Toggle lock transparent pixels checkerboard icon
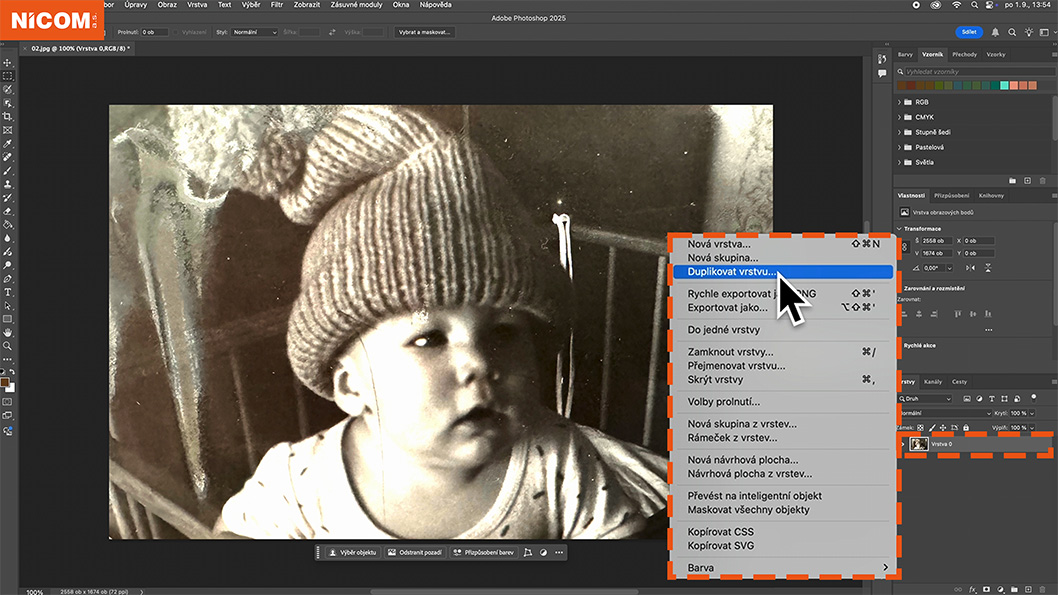 [x=920, y=427]
